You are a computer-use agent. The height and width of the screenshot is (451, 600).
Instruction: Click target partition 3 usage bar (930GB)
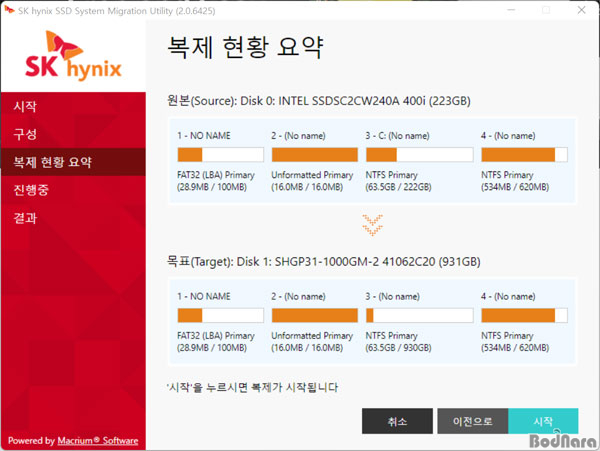pos(419,315)
